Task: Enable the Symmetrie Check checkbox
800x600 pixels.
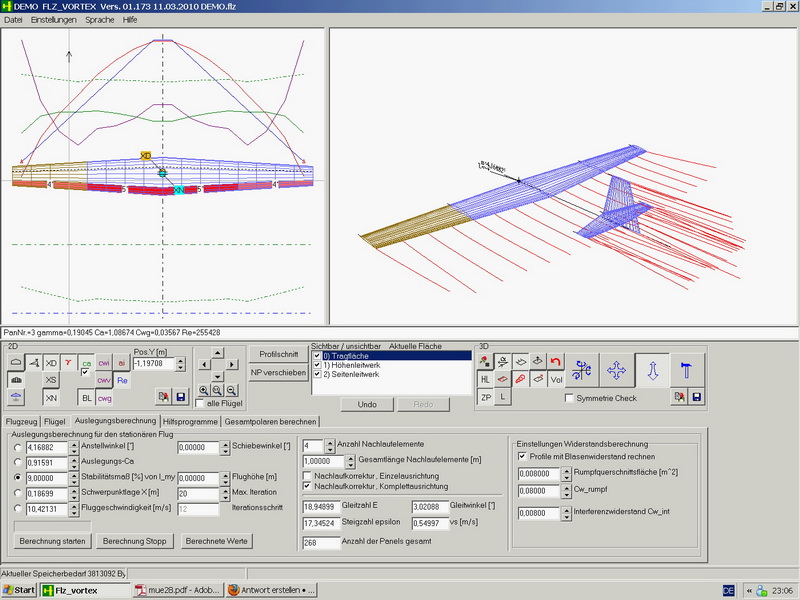Action: pyautogui.click(x=568, y=398)
